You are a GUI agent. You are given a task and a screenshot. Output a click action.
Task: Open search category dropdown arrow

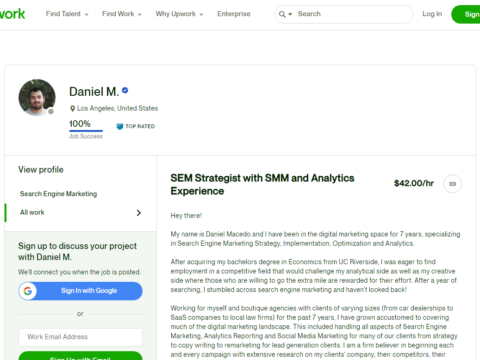(290, 14)
